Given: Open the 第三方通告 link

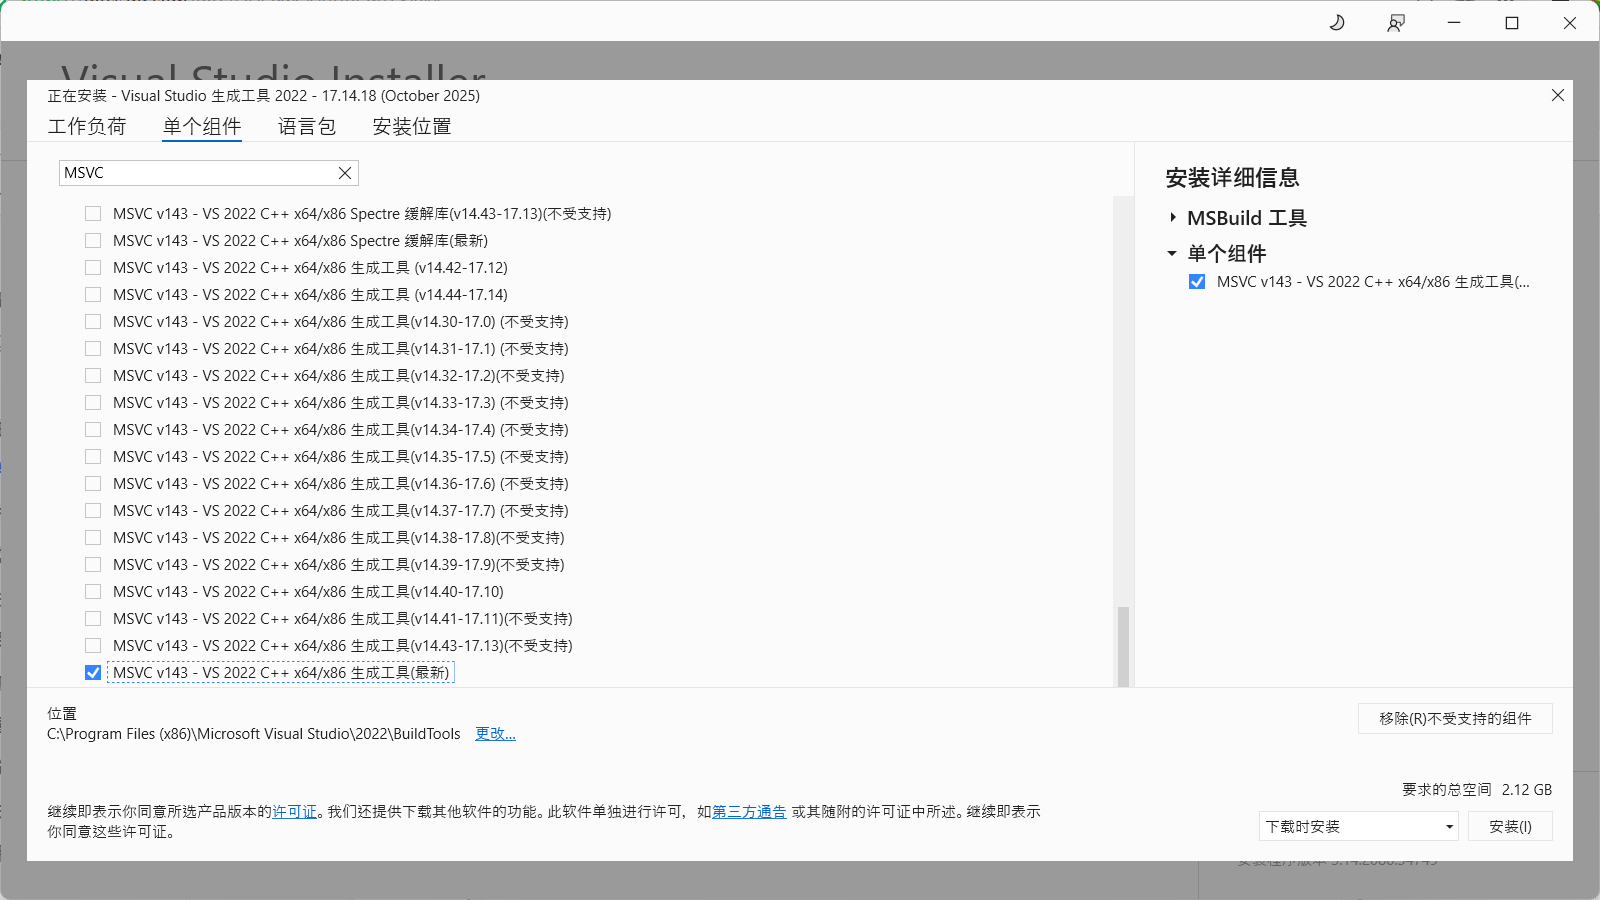Looking at the screenshot, I should point(748,812).
